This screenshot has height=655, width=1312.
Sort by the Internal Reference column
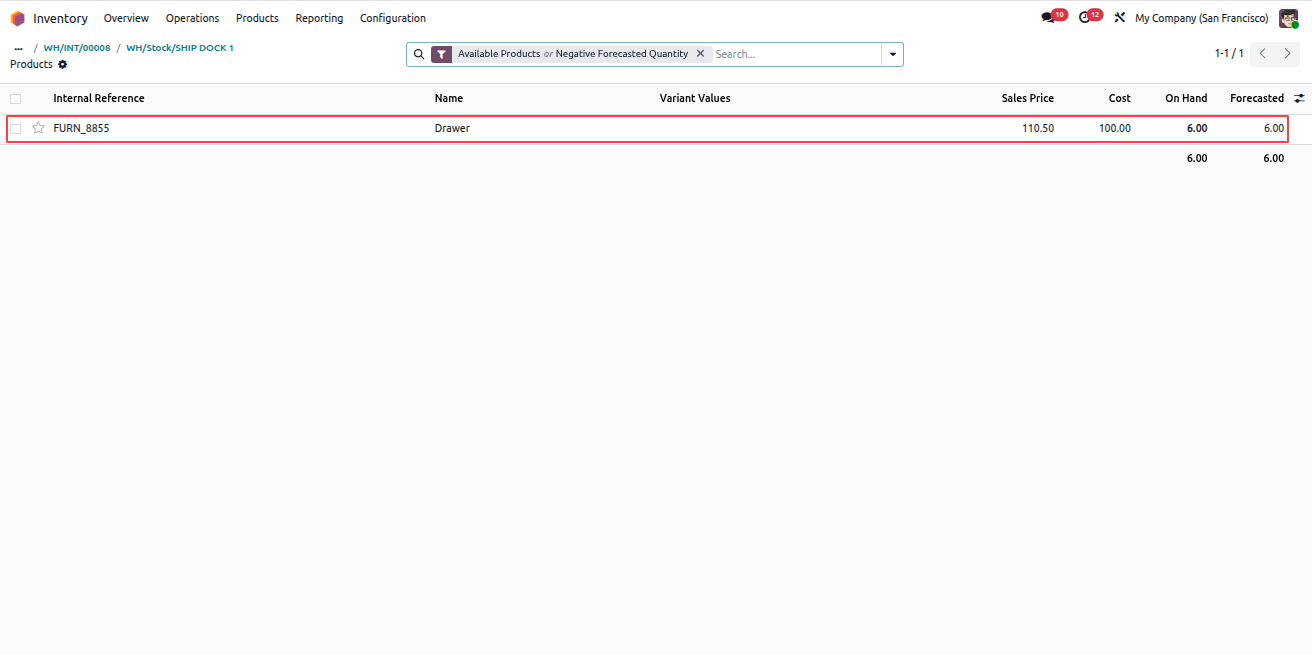point(99,98)
